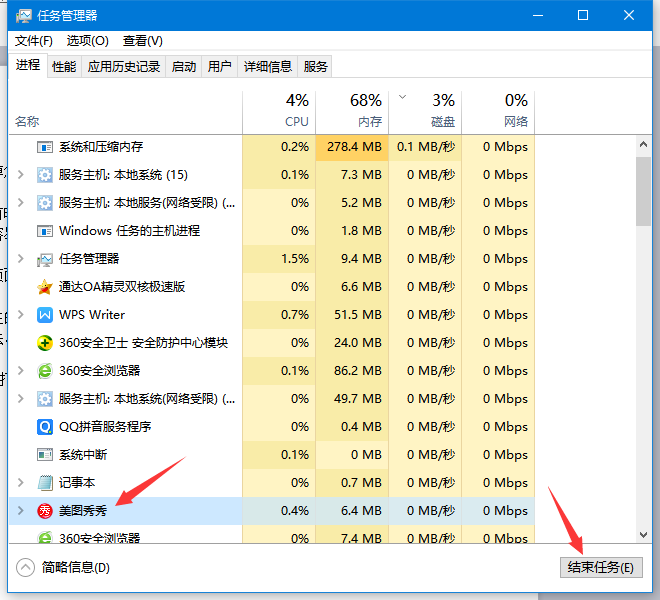660x600 pixels.
Task: Sort by the 网络 column header
Action: point(498,112)
